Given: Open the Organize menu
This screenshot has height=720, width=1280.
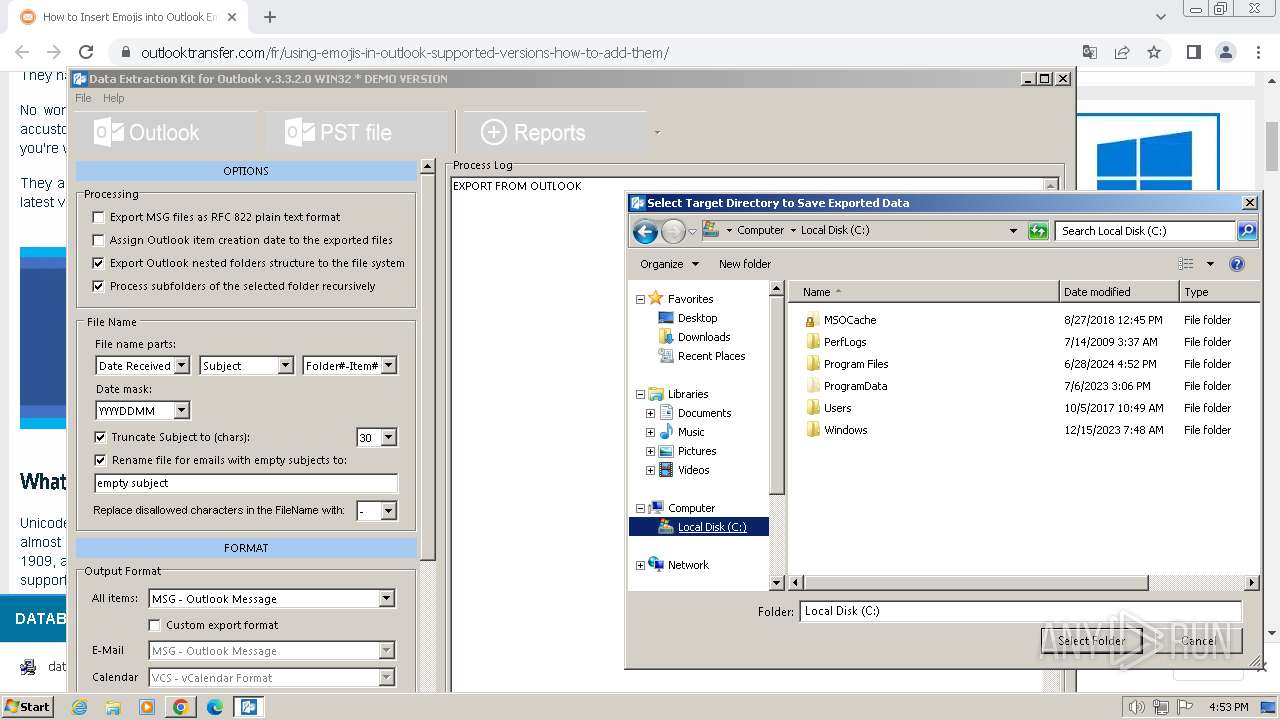Looking at the screenshot, I should (x=669, y=264).
